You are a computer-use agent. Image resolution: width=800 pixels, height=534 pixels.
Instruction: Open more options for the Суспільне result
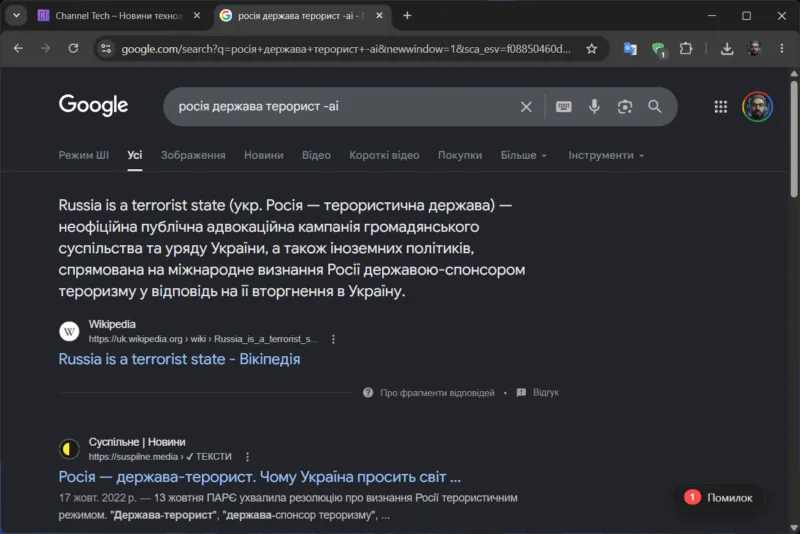(247, 457)
